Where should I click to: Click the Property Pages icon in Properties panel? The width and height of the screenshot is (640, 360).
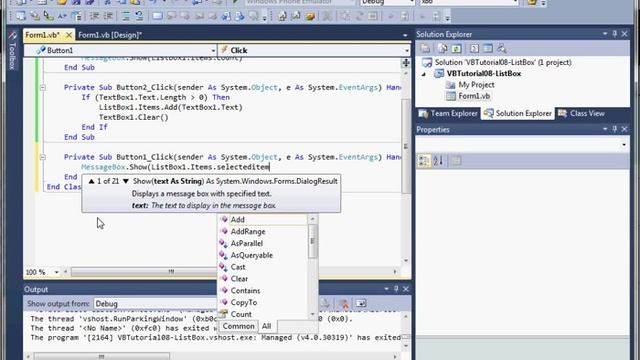[x=456, y=161]
